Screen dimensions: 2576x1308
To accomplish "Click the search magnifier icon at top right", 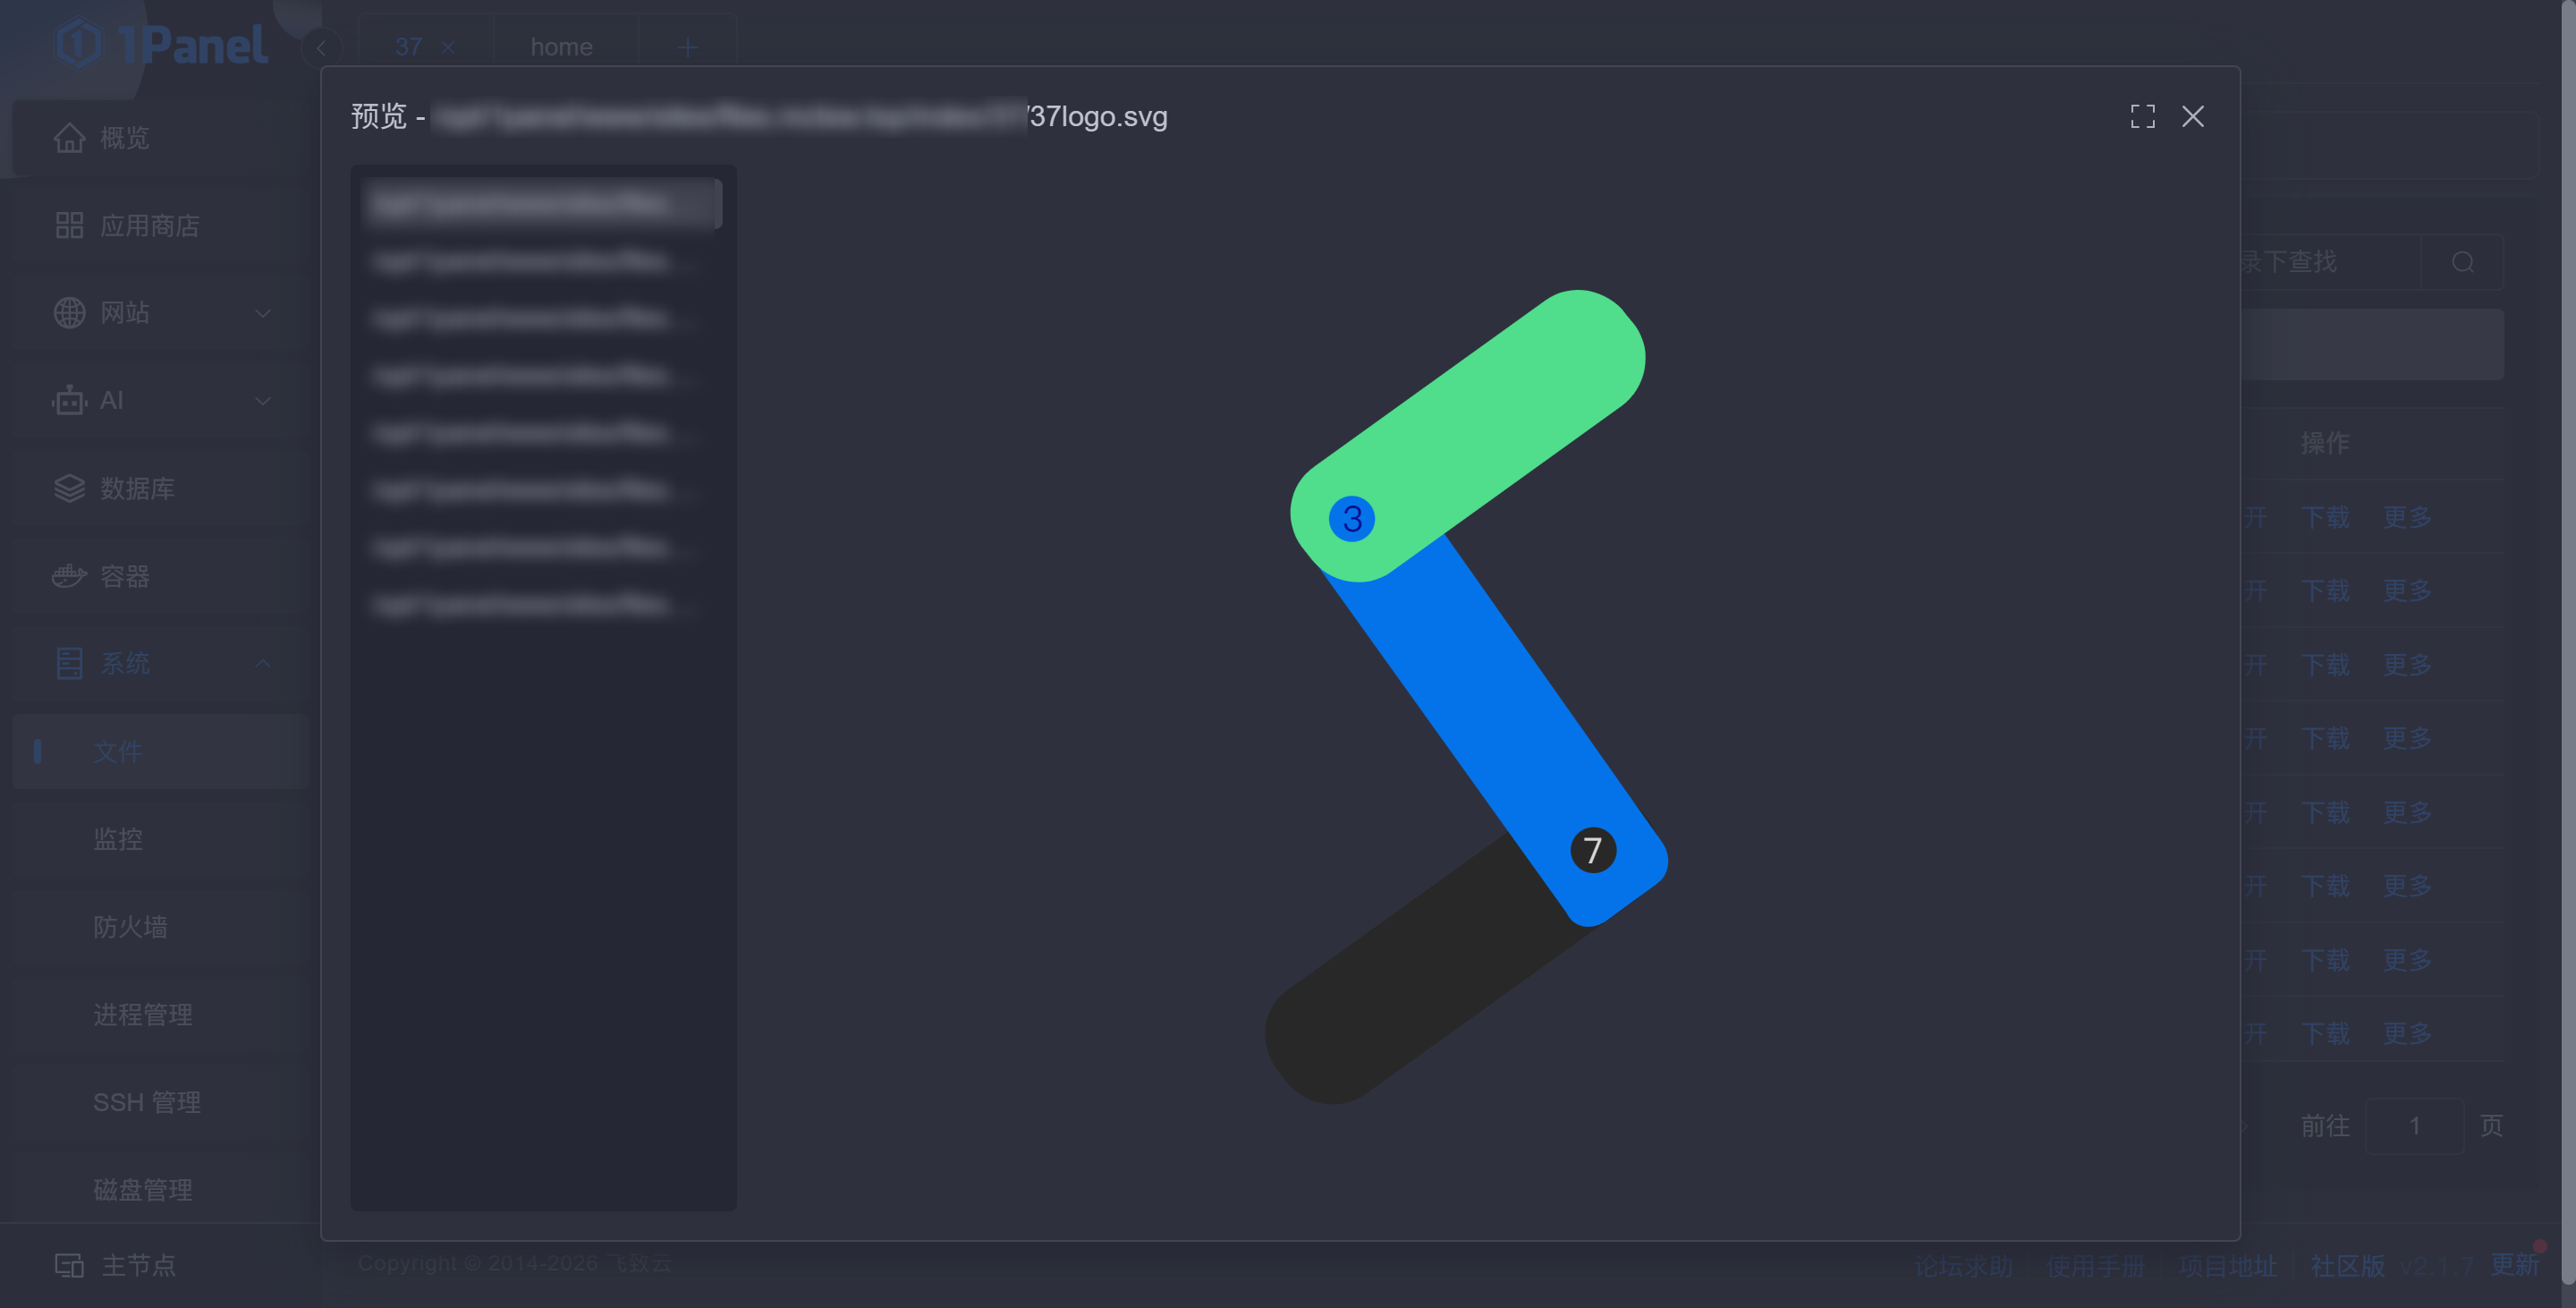I will point(2462,262).
